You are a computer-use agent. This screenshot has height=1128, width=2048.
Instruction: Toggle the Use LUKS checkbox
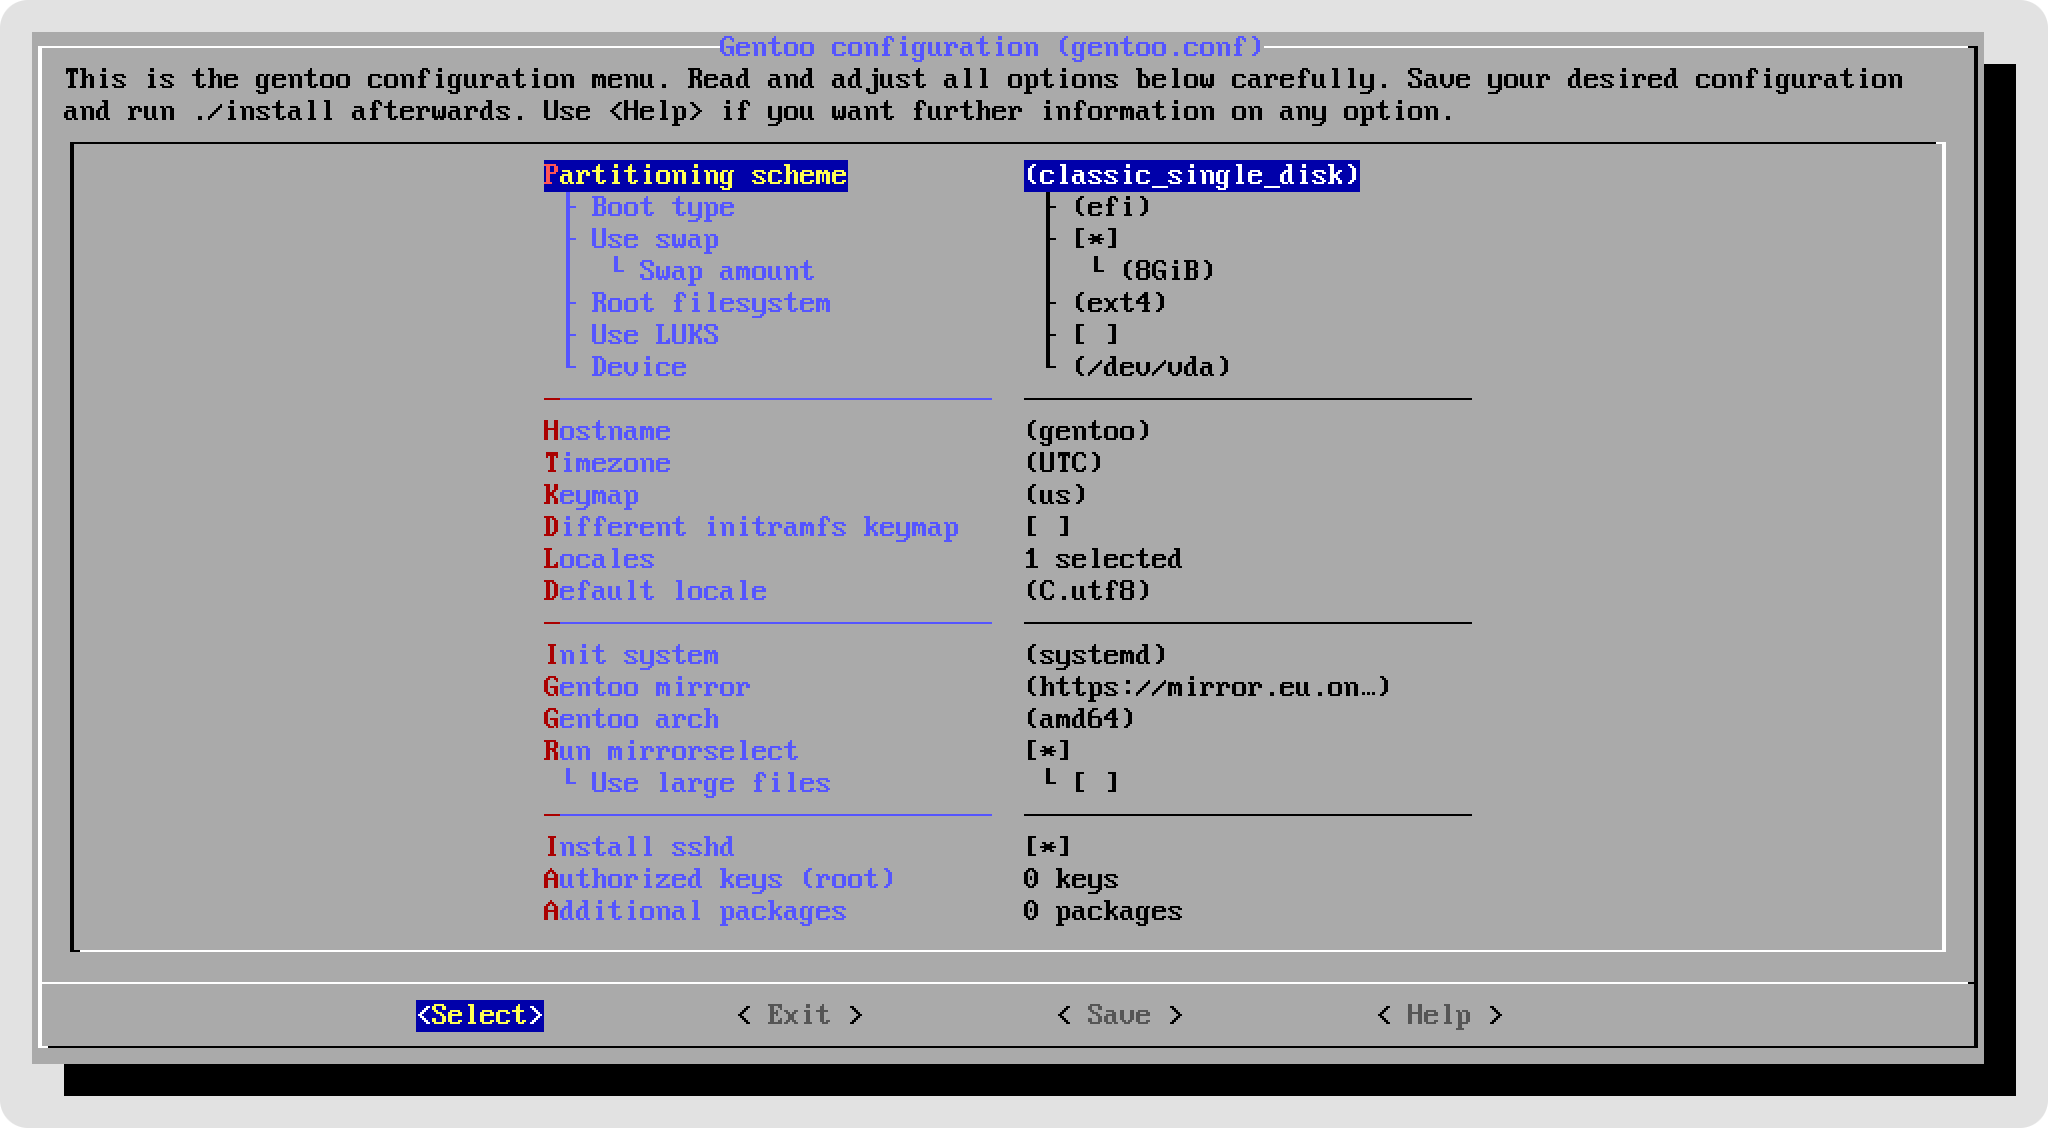click(1095, 335)
